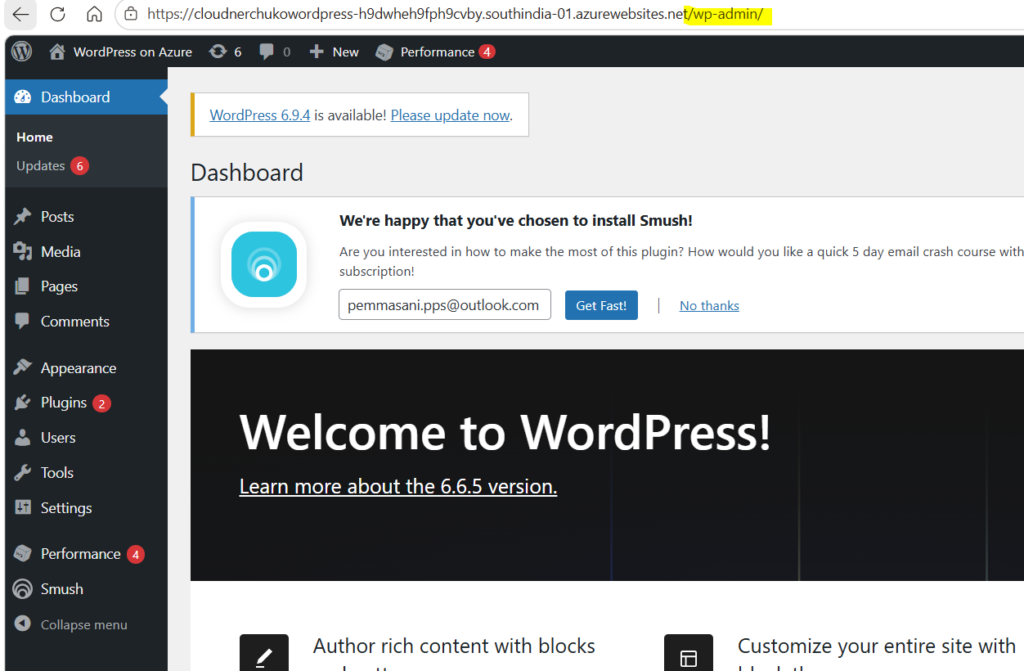Click the Comments bubble icon in sidebar
Viewport: 1024px width, 671px height.
tap(23, 321)
